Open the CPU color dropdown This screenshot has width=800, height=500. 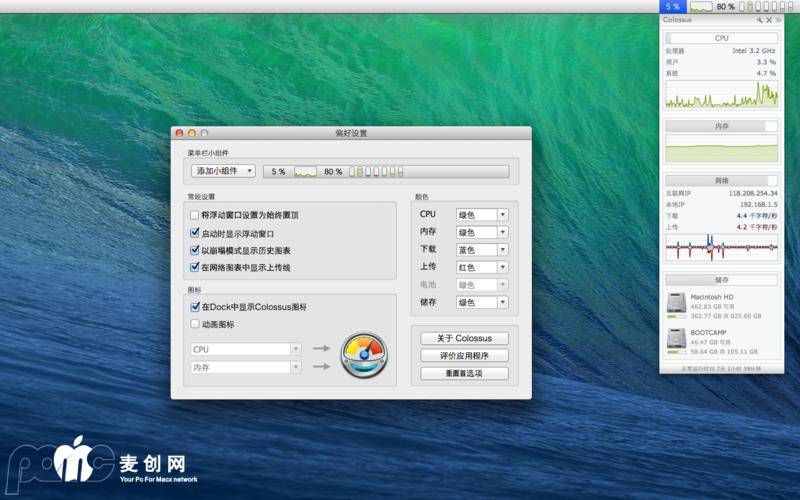point(482,214)
